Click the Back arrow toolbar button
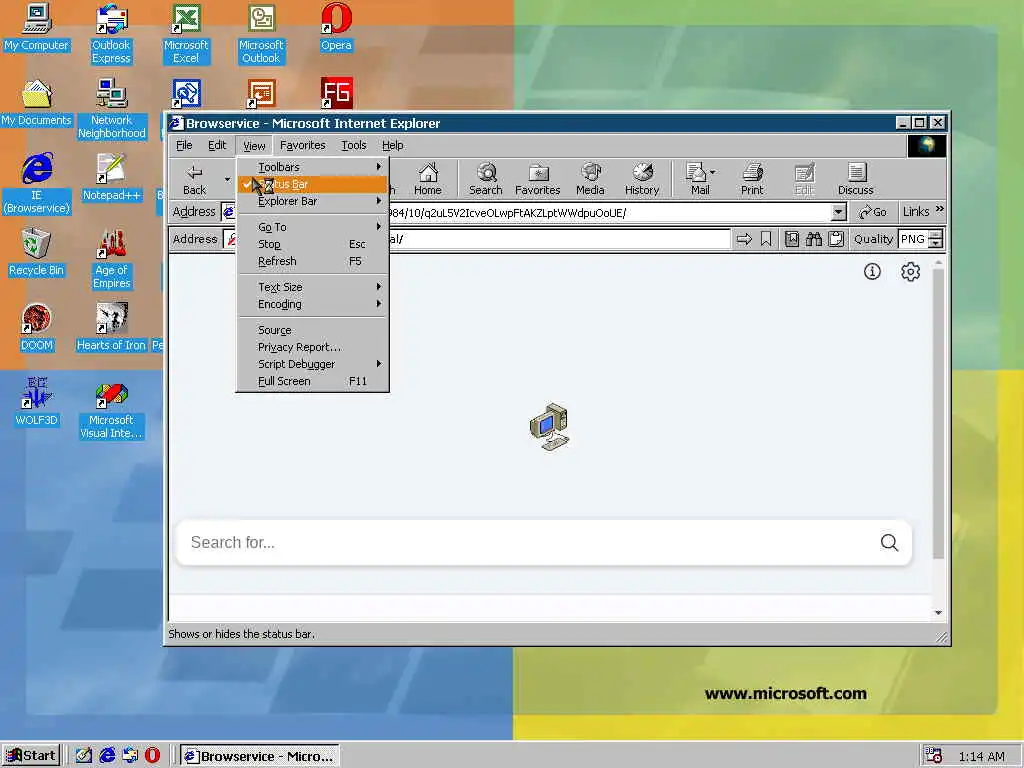 (x=194, y=179)
